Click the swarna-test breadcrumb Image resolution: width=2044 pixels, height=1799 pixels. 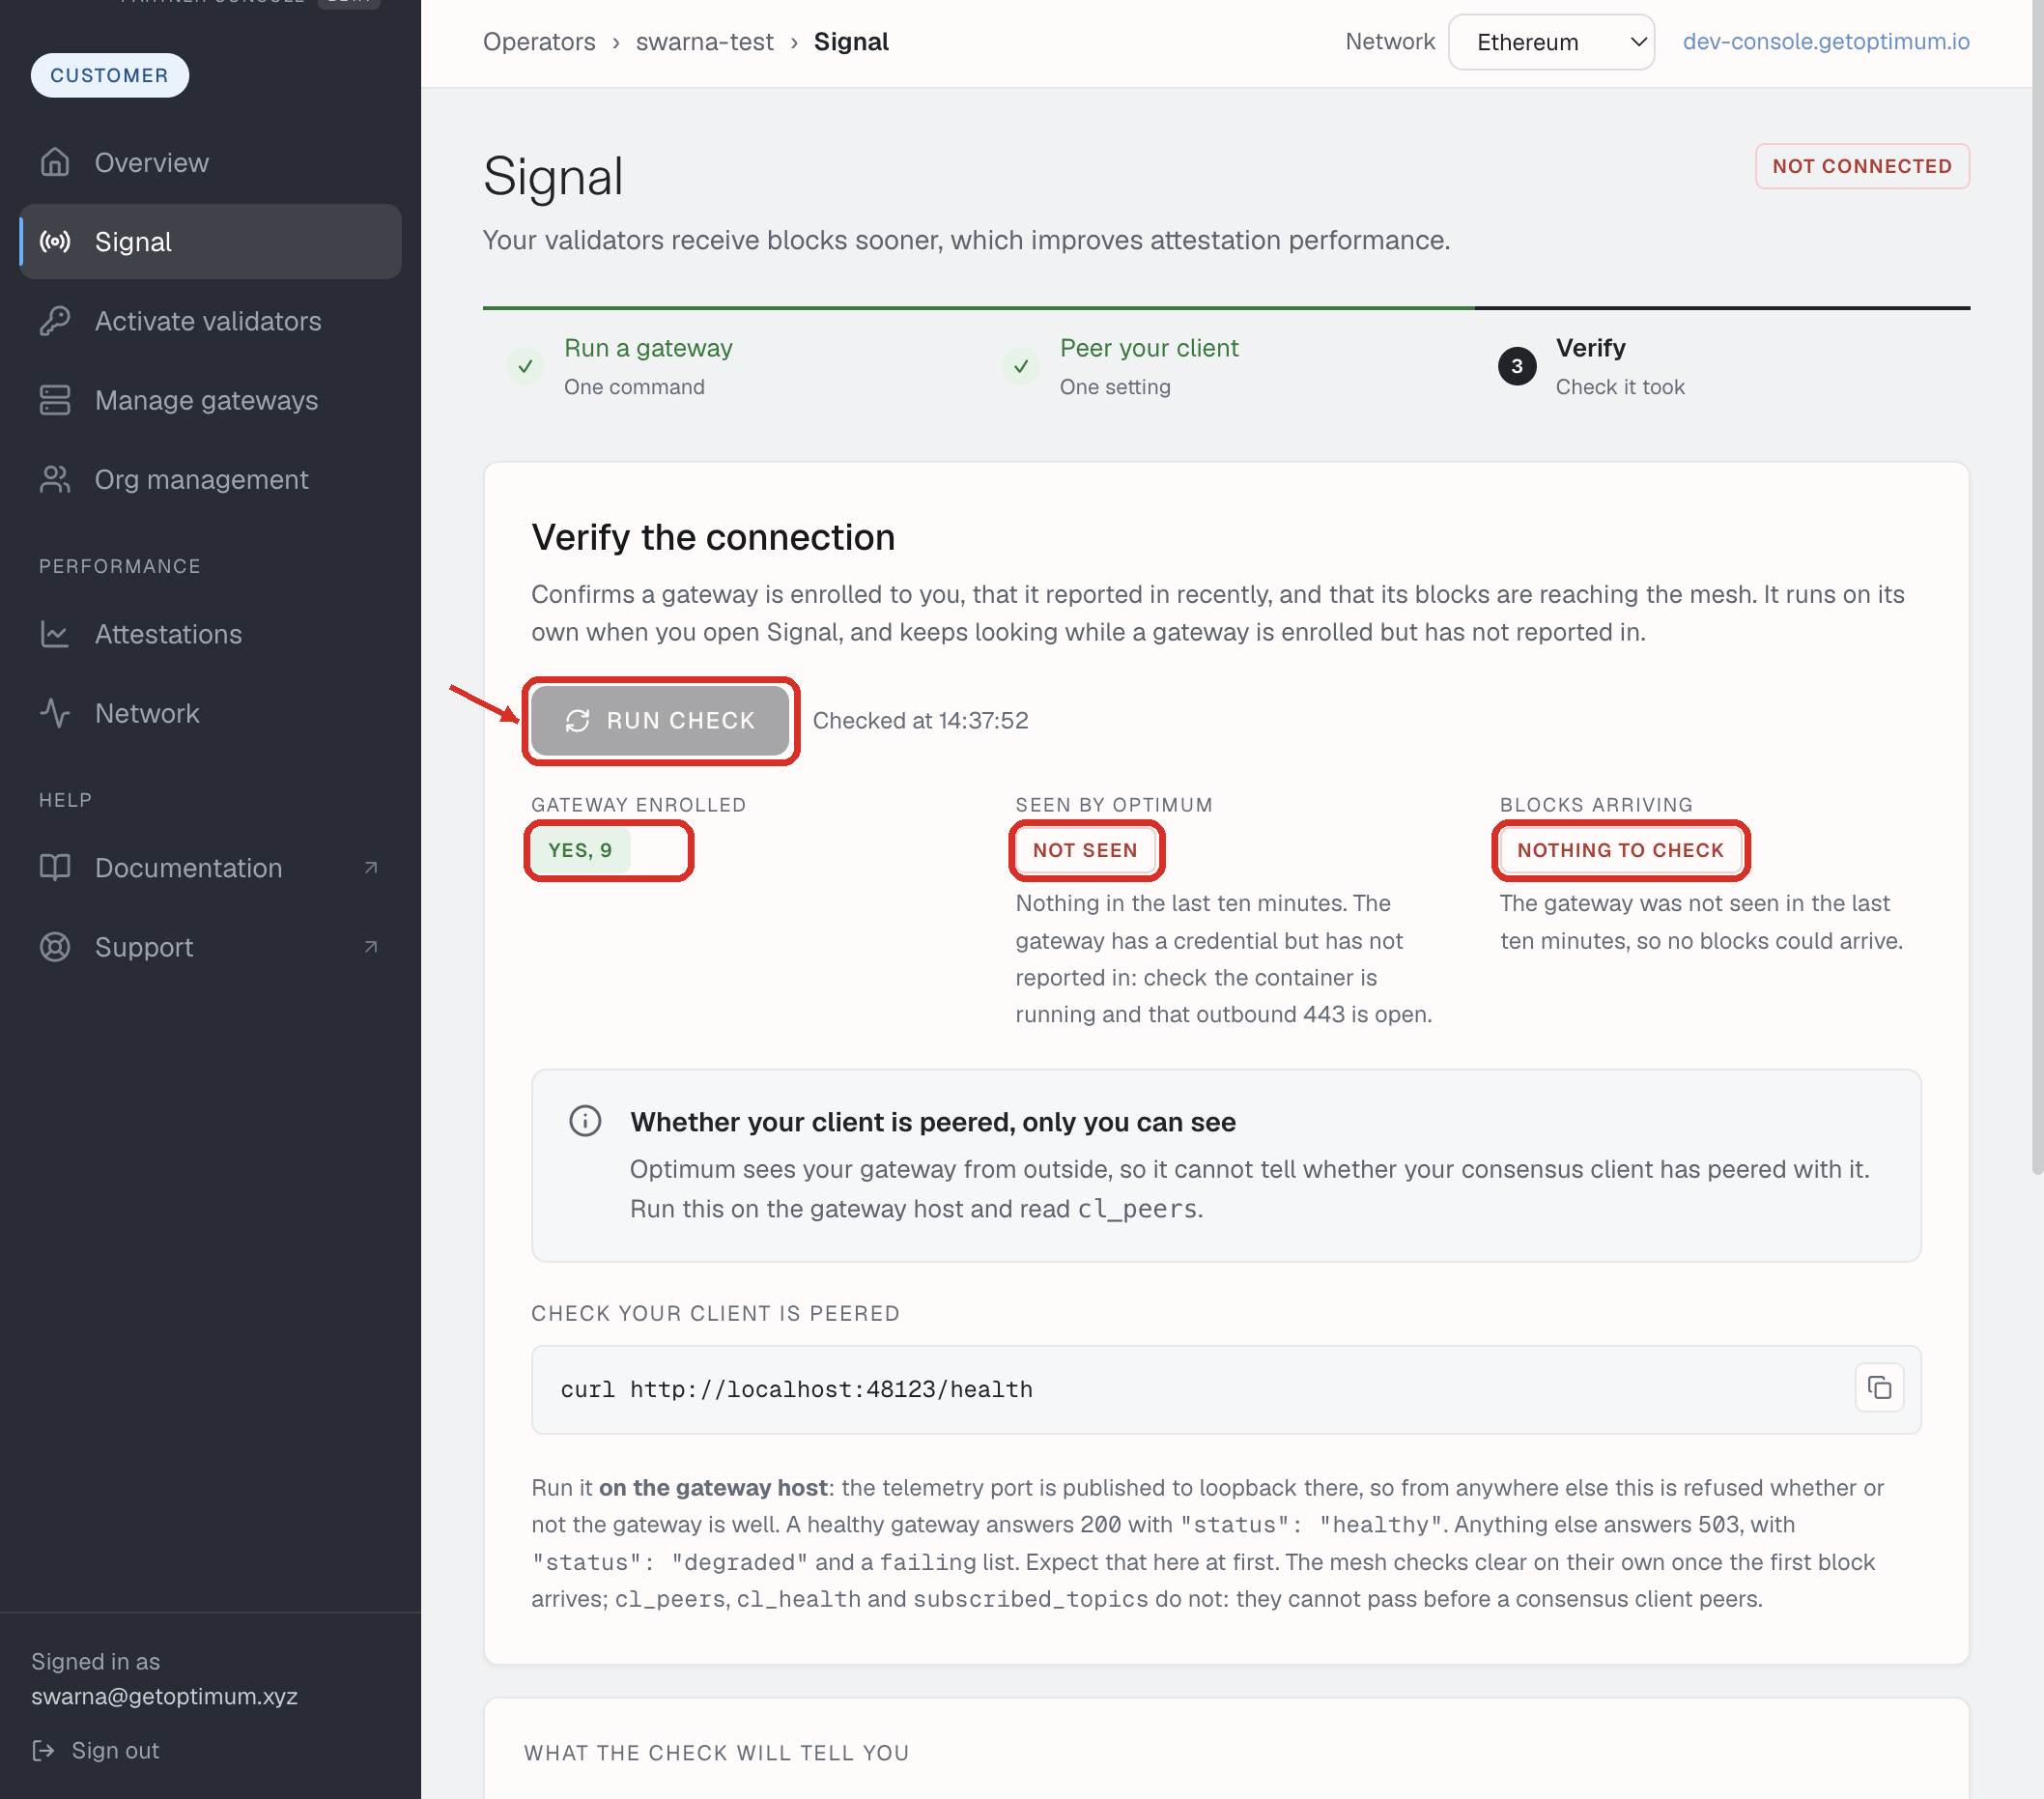coord(704,41)
